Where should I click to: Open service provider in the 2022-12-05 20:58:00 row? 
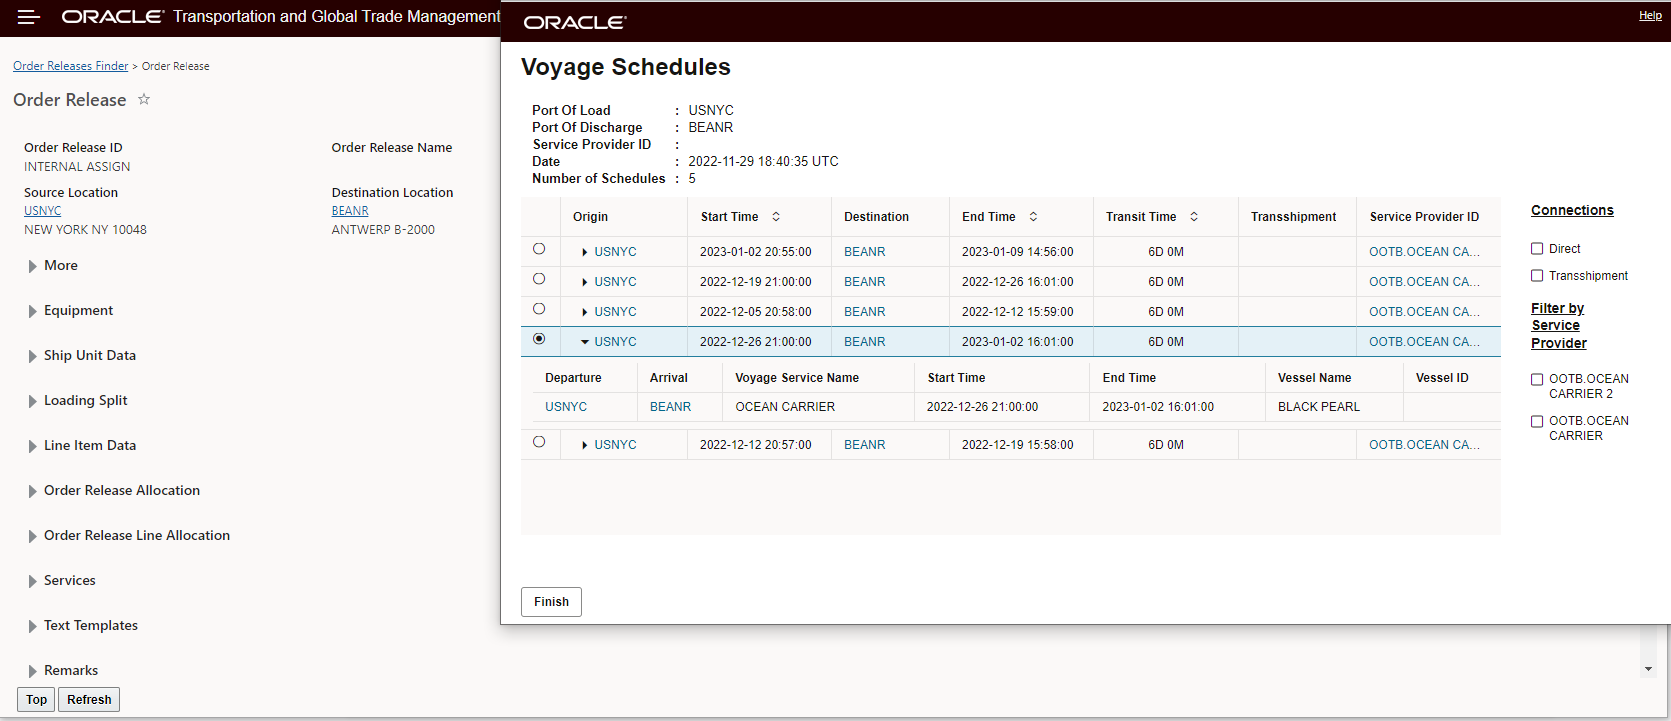tap(1424, 312)
